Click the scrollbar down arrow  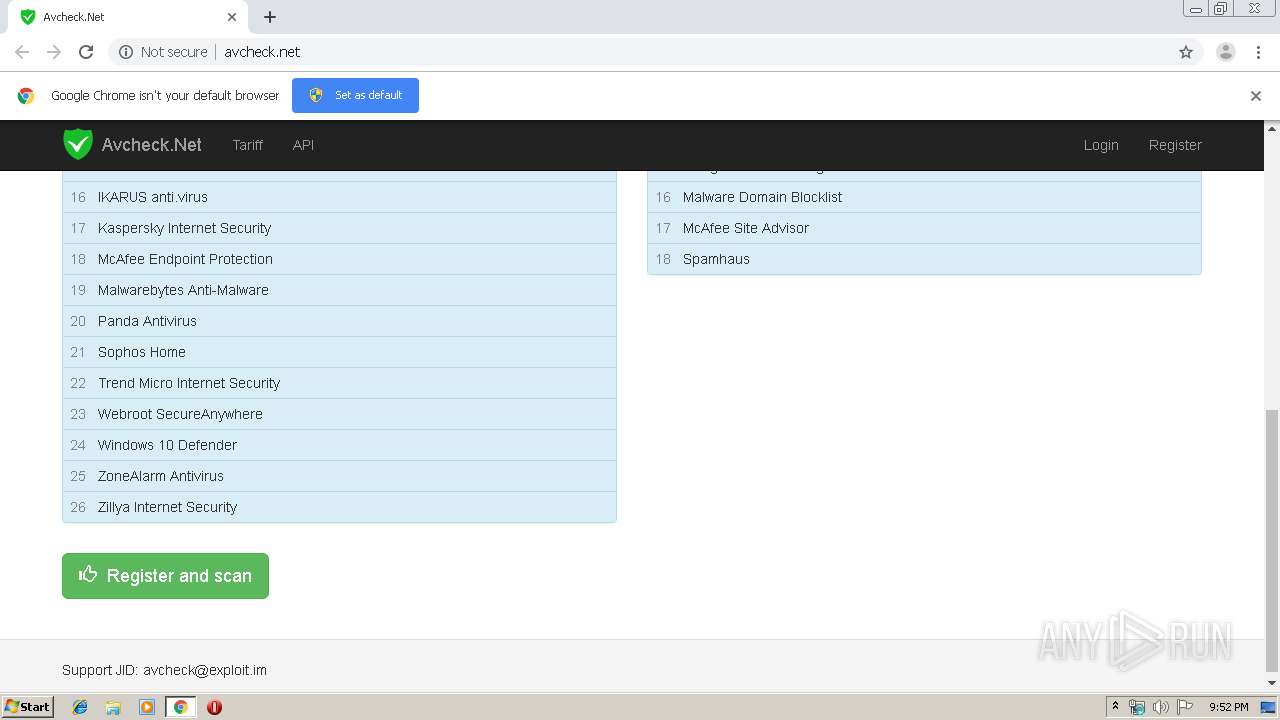1272,683
